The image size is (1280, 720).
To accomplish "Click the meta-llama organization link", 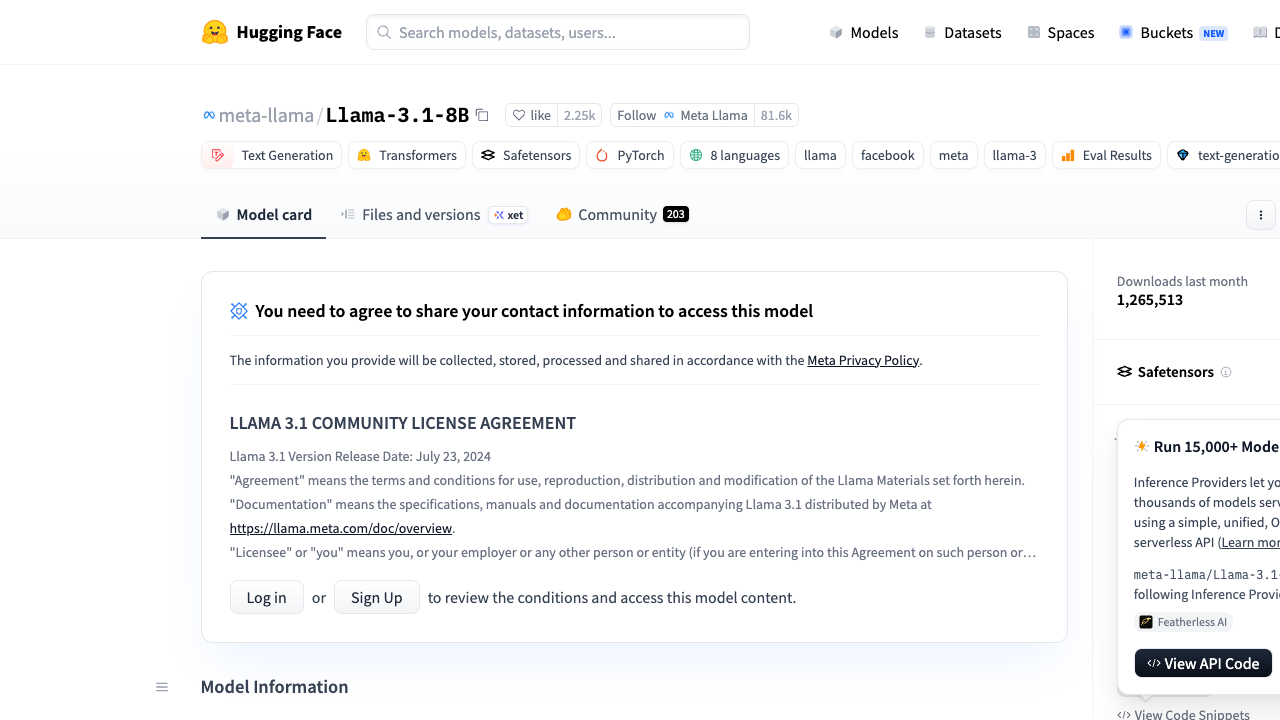I will tap(266, 115).
